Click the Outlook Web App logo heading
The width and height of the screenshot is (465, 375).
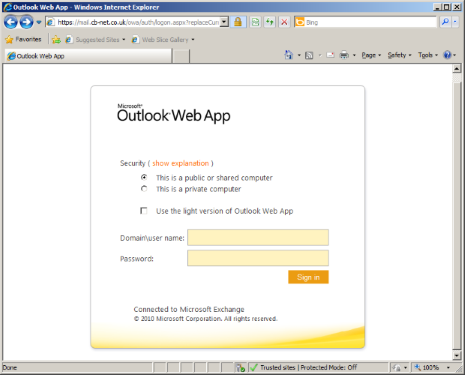(174, 113)
